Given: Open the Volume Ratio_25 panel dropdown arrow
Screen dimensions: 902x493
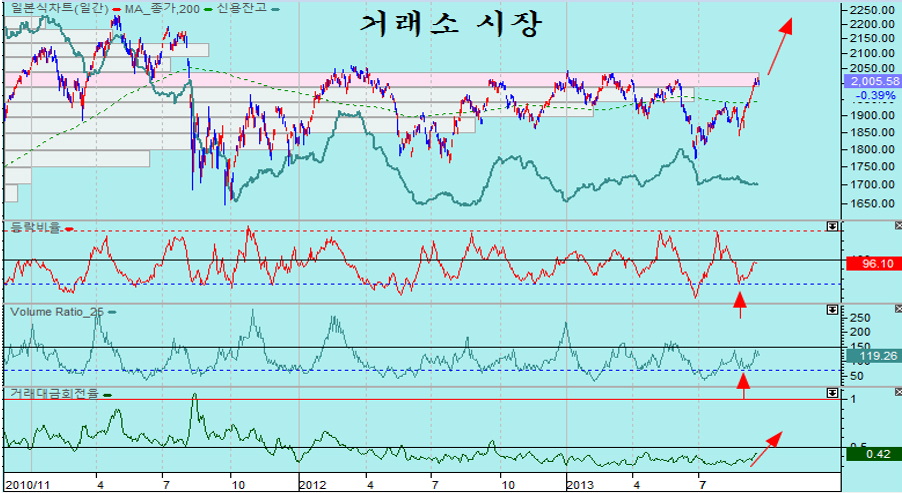Looking at the screenshot, I should tap(832, 310).
